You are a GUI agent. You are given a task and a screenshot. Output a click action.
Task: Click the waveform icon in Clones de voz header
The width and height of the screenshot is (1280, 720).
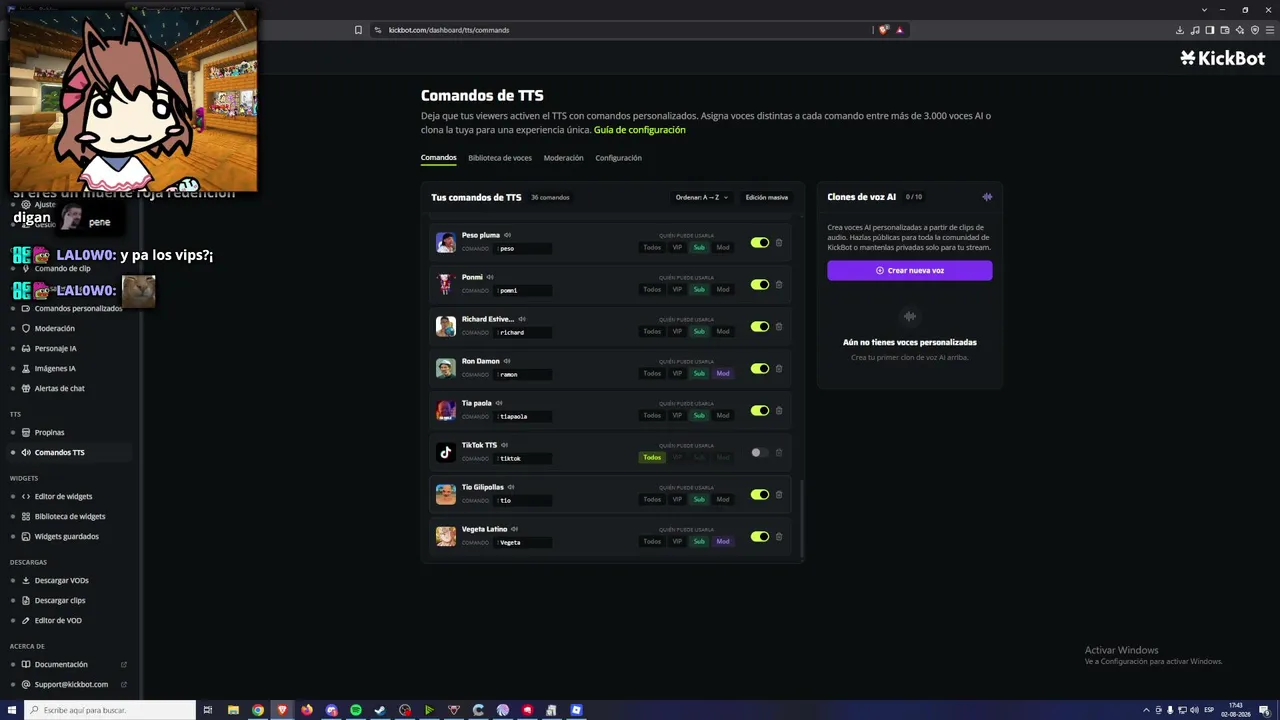click(987, 197)
